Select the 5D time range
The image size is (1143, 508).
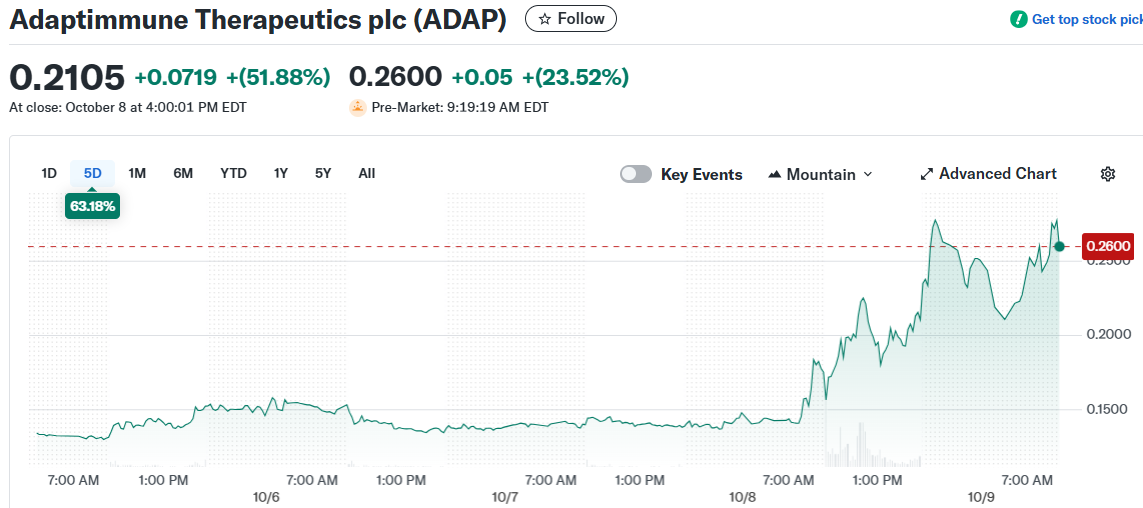coord(93,173)
